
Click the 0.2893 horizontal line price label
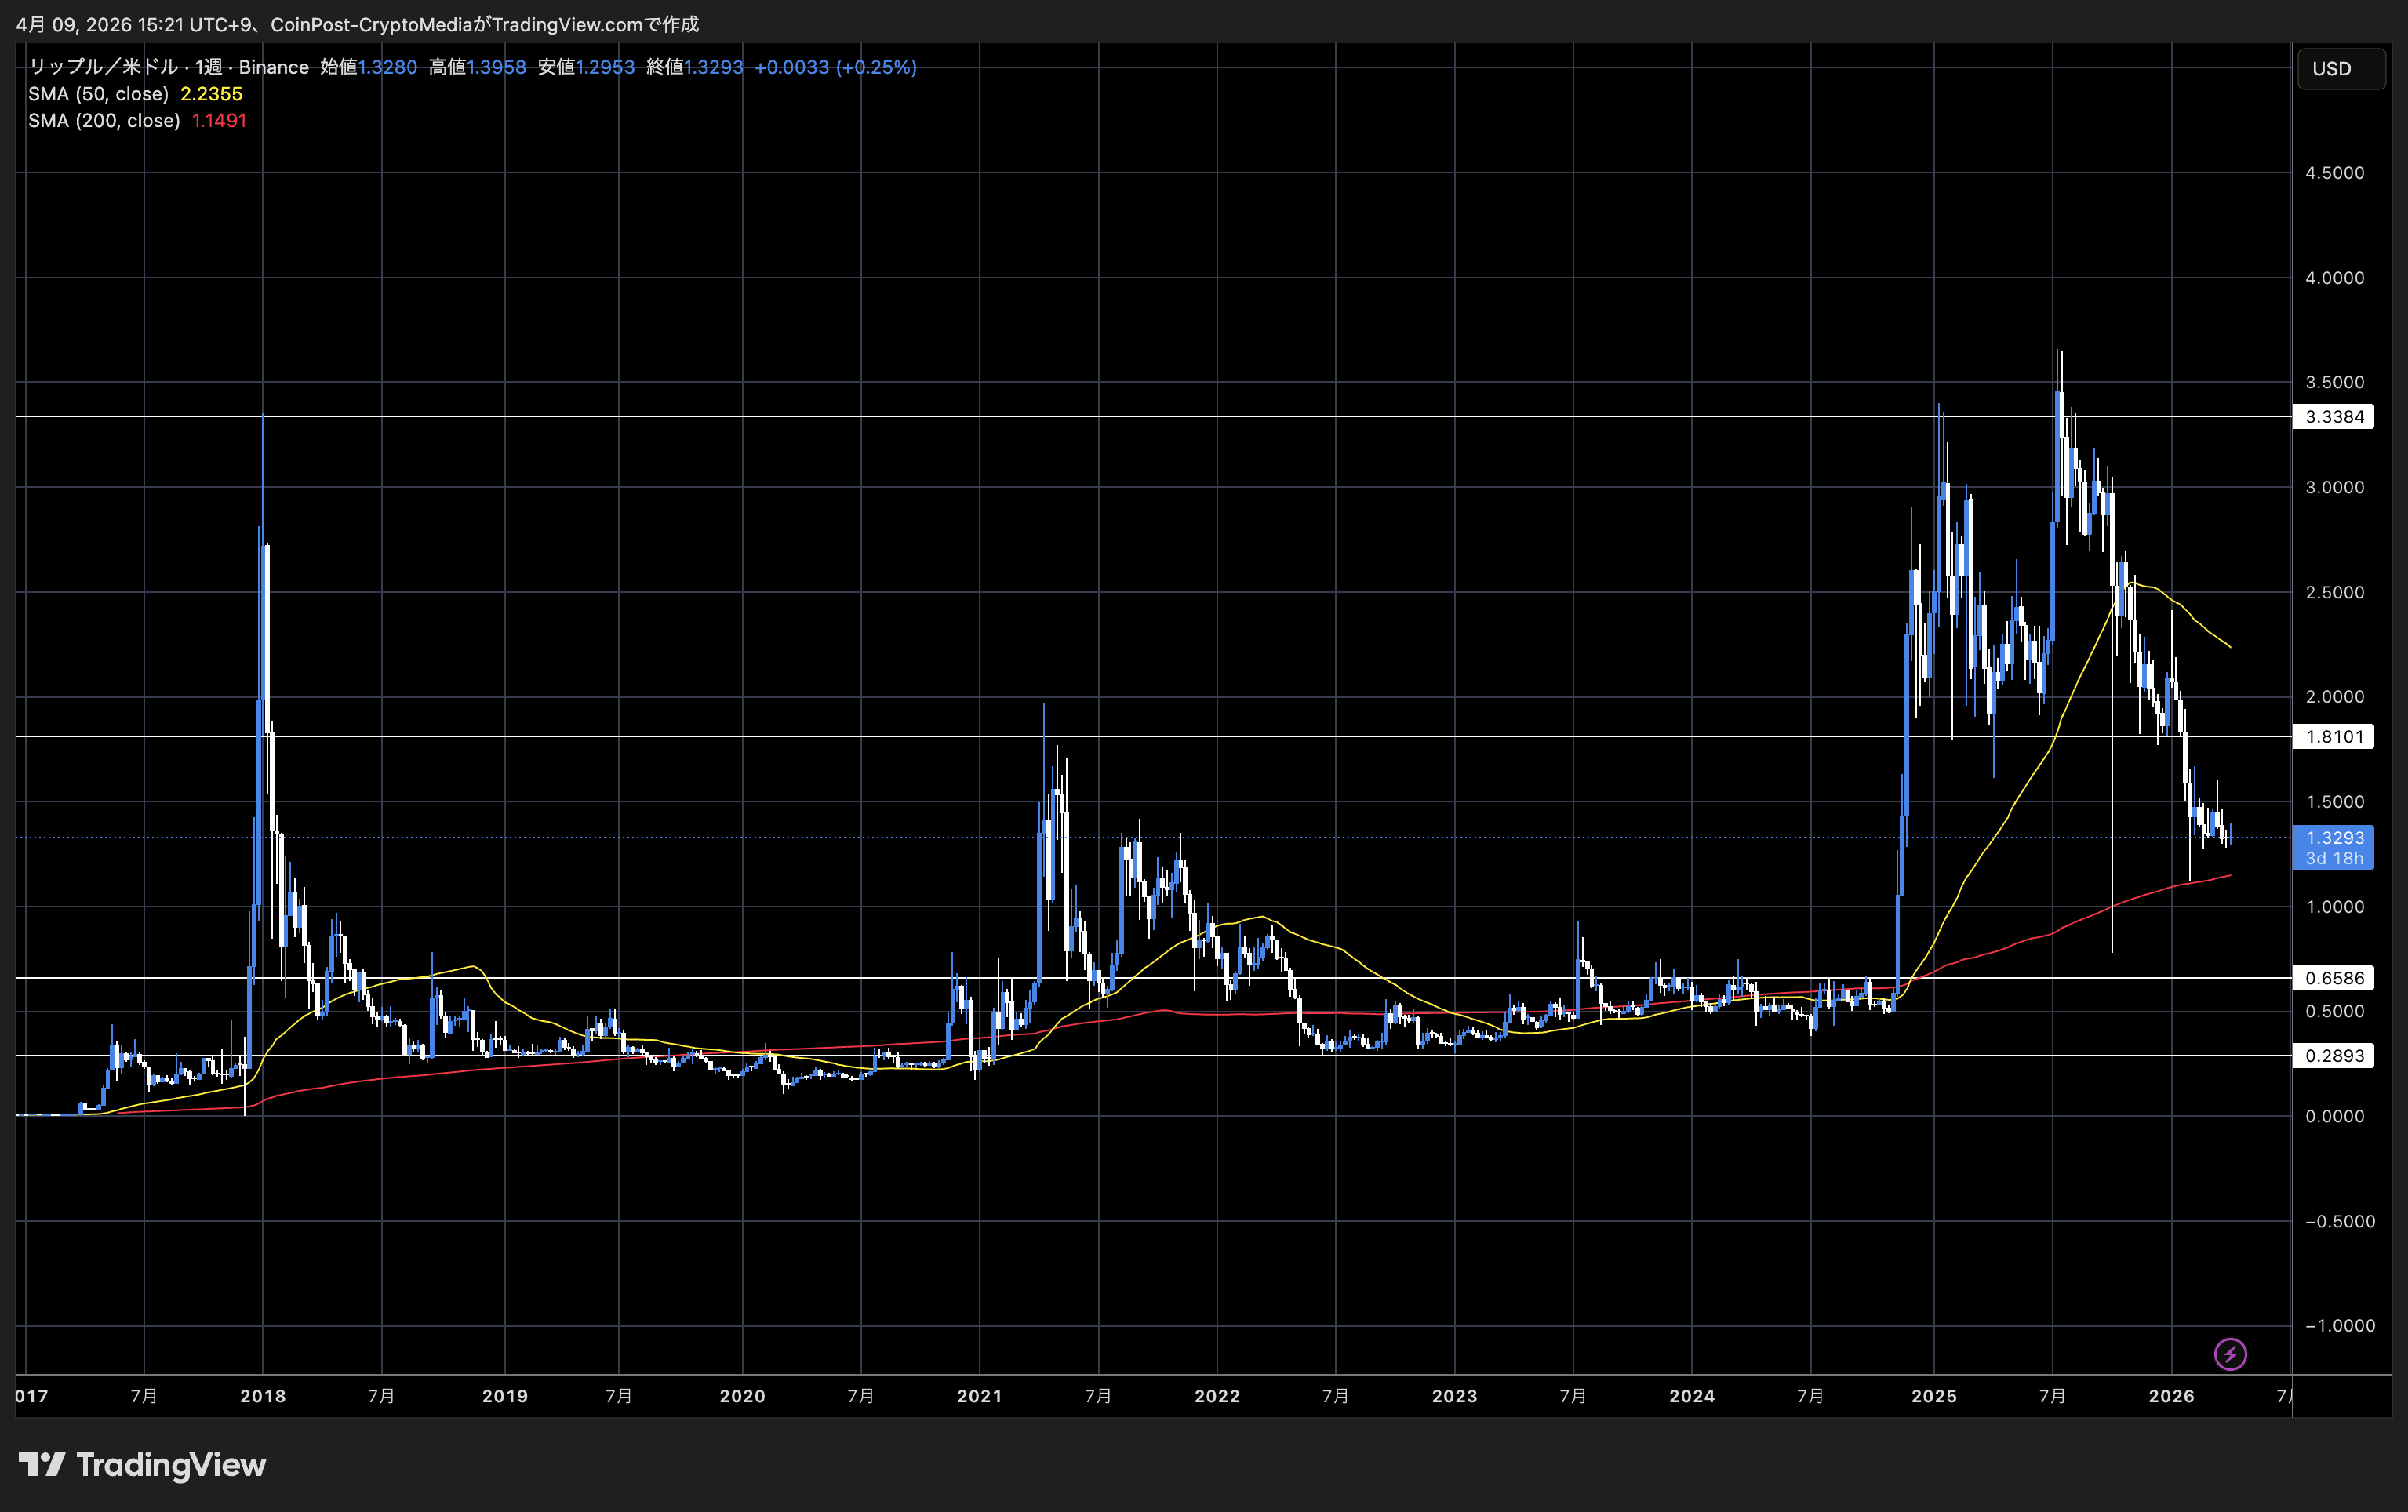[2334, 1055]
